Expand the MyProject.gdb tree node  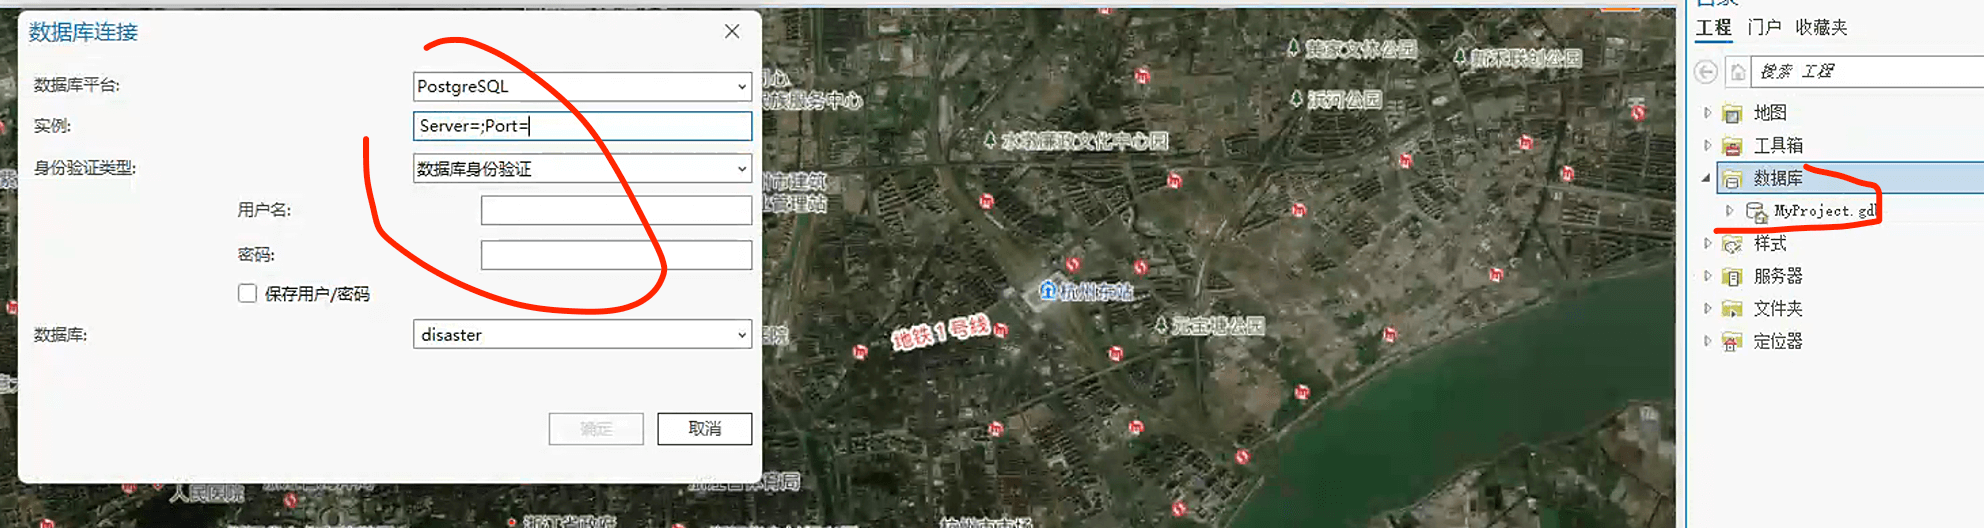point(1729,211)
